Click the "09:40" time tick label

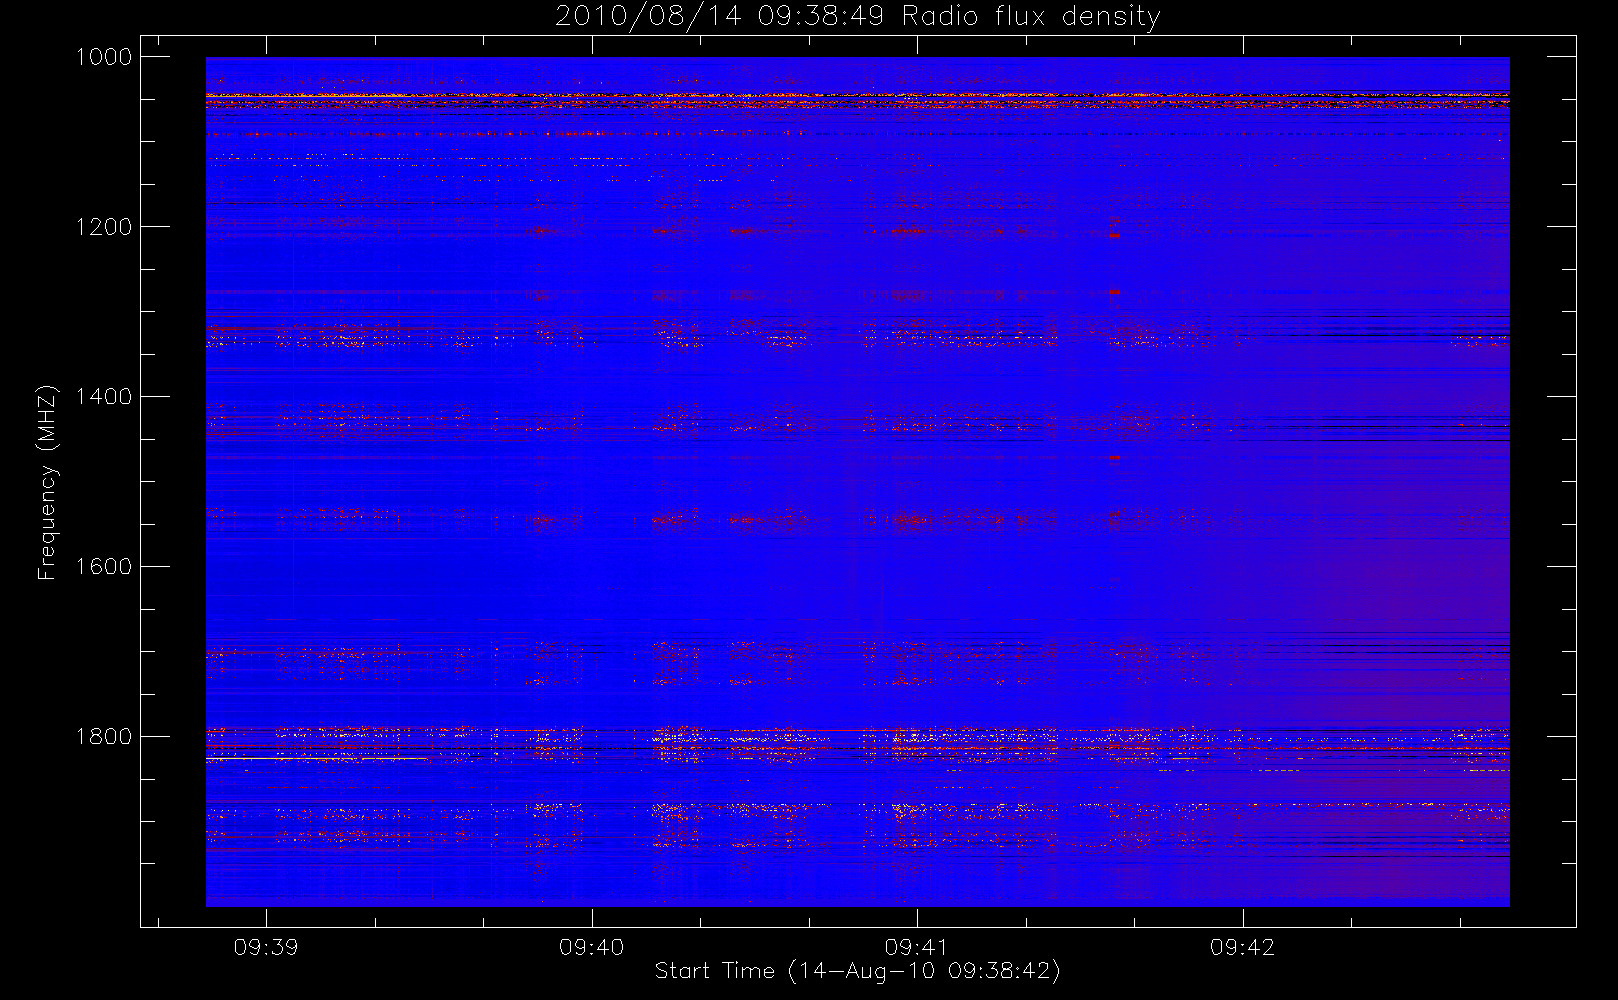(591, 947)
